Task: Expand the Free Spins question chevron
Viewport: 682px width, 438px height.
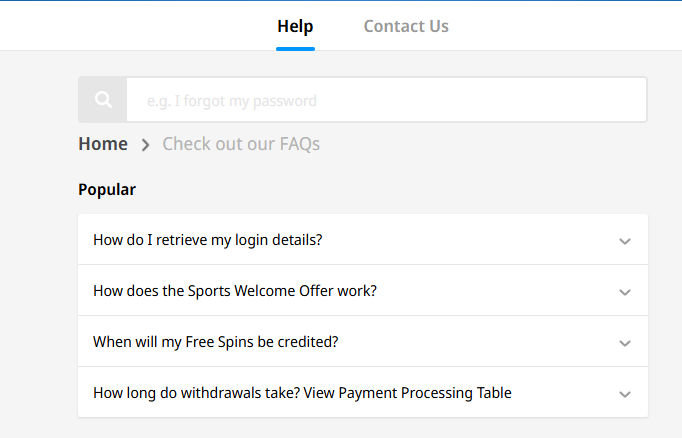Action: [625, 343]
